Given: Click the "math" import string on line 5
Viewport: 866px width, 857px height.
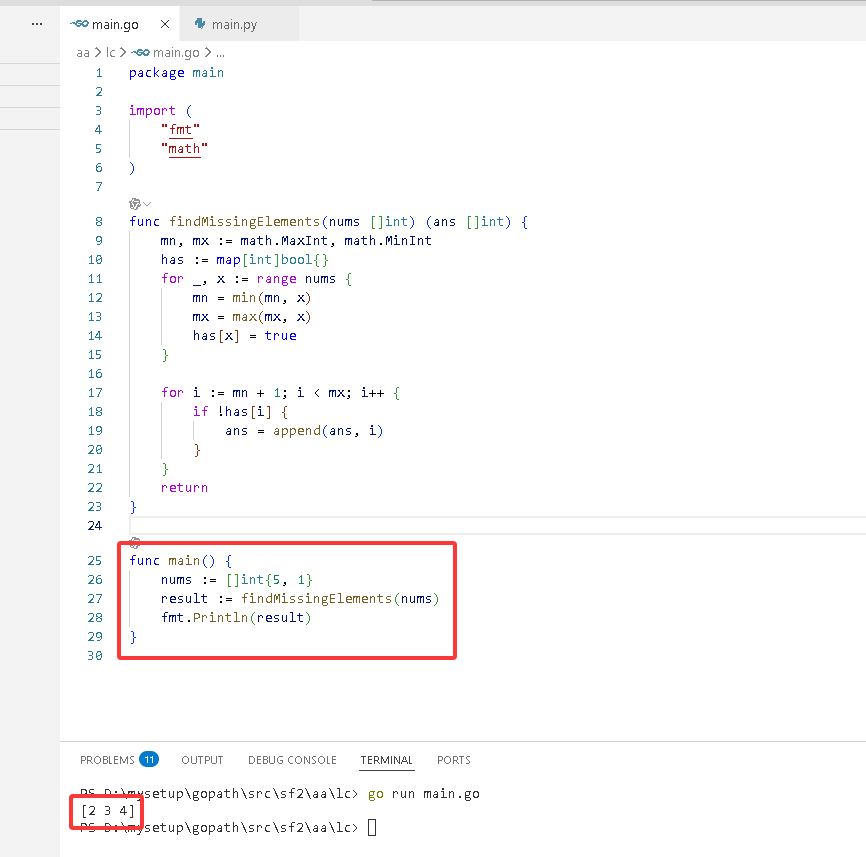Looking at the screenshot, I should click(x=184, y=149).
